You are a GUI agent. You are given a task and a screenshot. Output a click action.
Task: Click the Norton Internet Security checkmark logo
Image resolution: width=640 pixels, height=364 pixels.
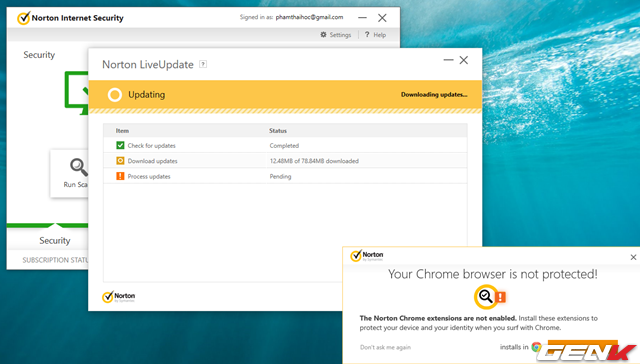pos(24,18)
